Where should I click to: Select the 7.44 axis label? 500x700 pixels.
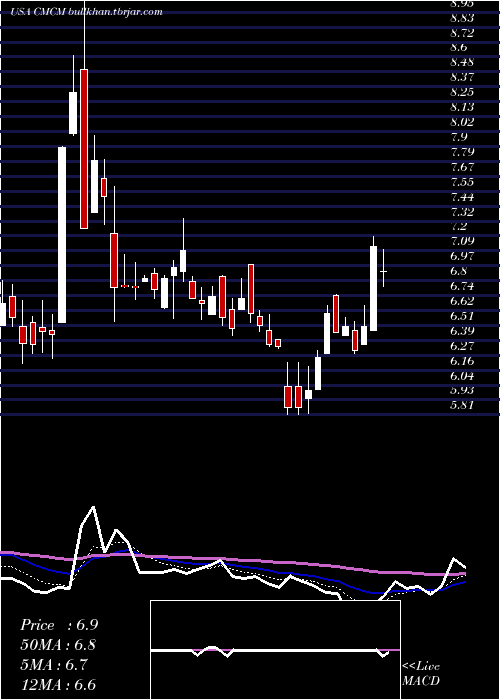[x=462, y=196]
